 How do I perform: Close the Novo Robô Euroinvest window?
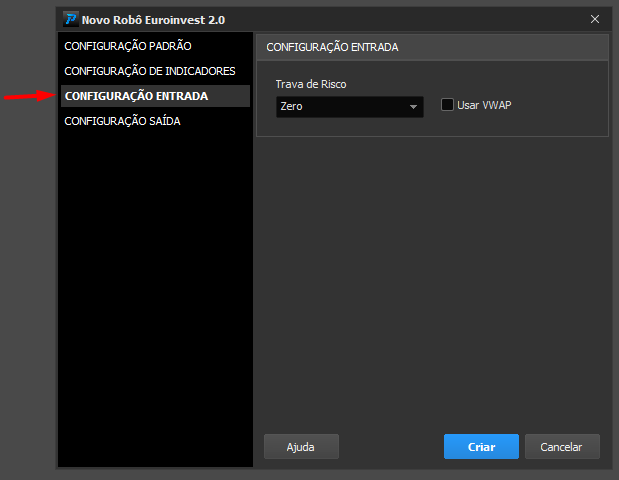tap(595, 19)
